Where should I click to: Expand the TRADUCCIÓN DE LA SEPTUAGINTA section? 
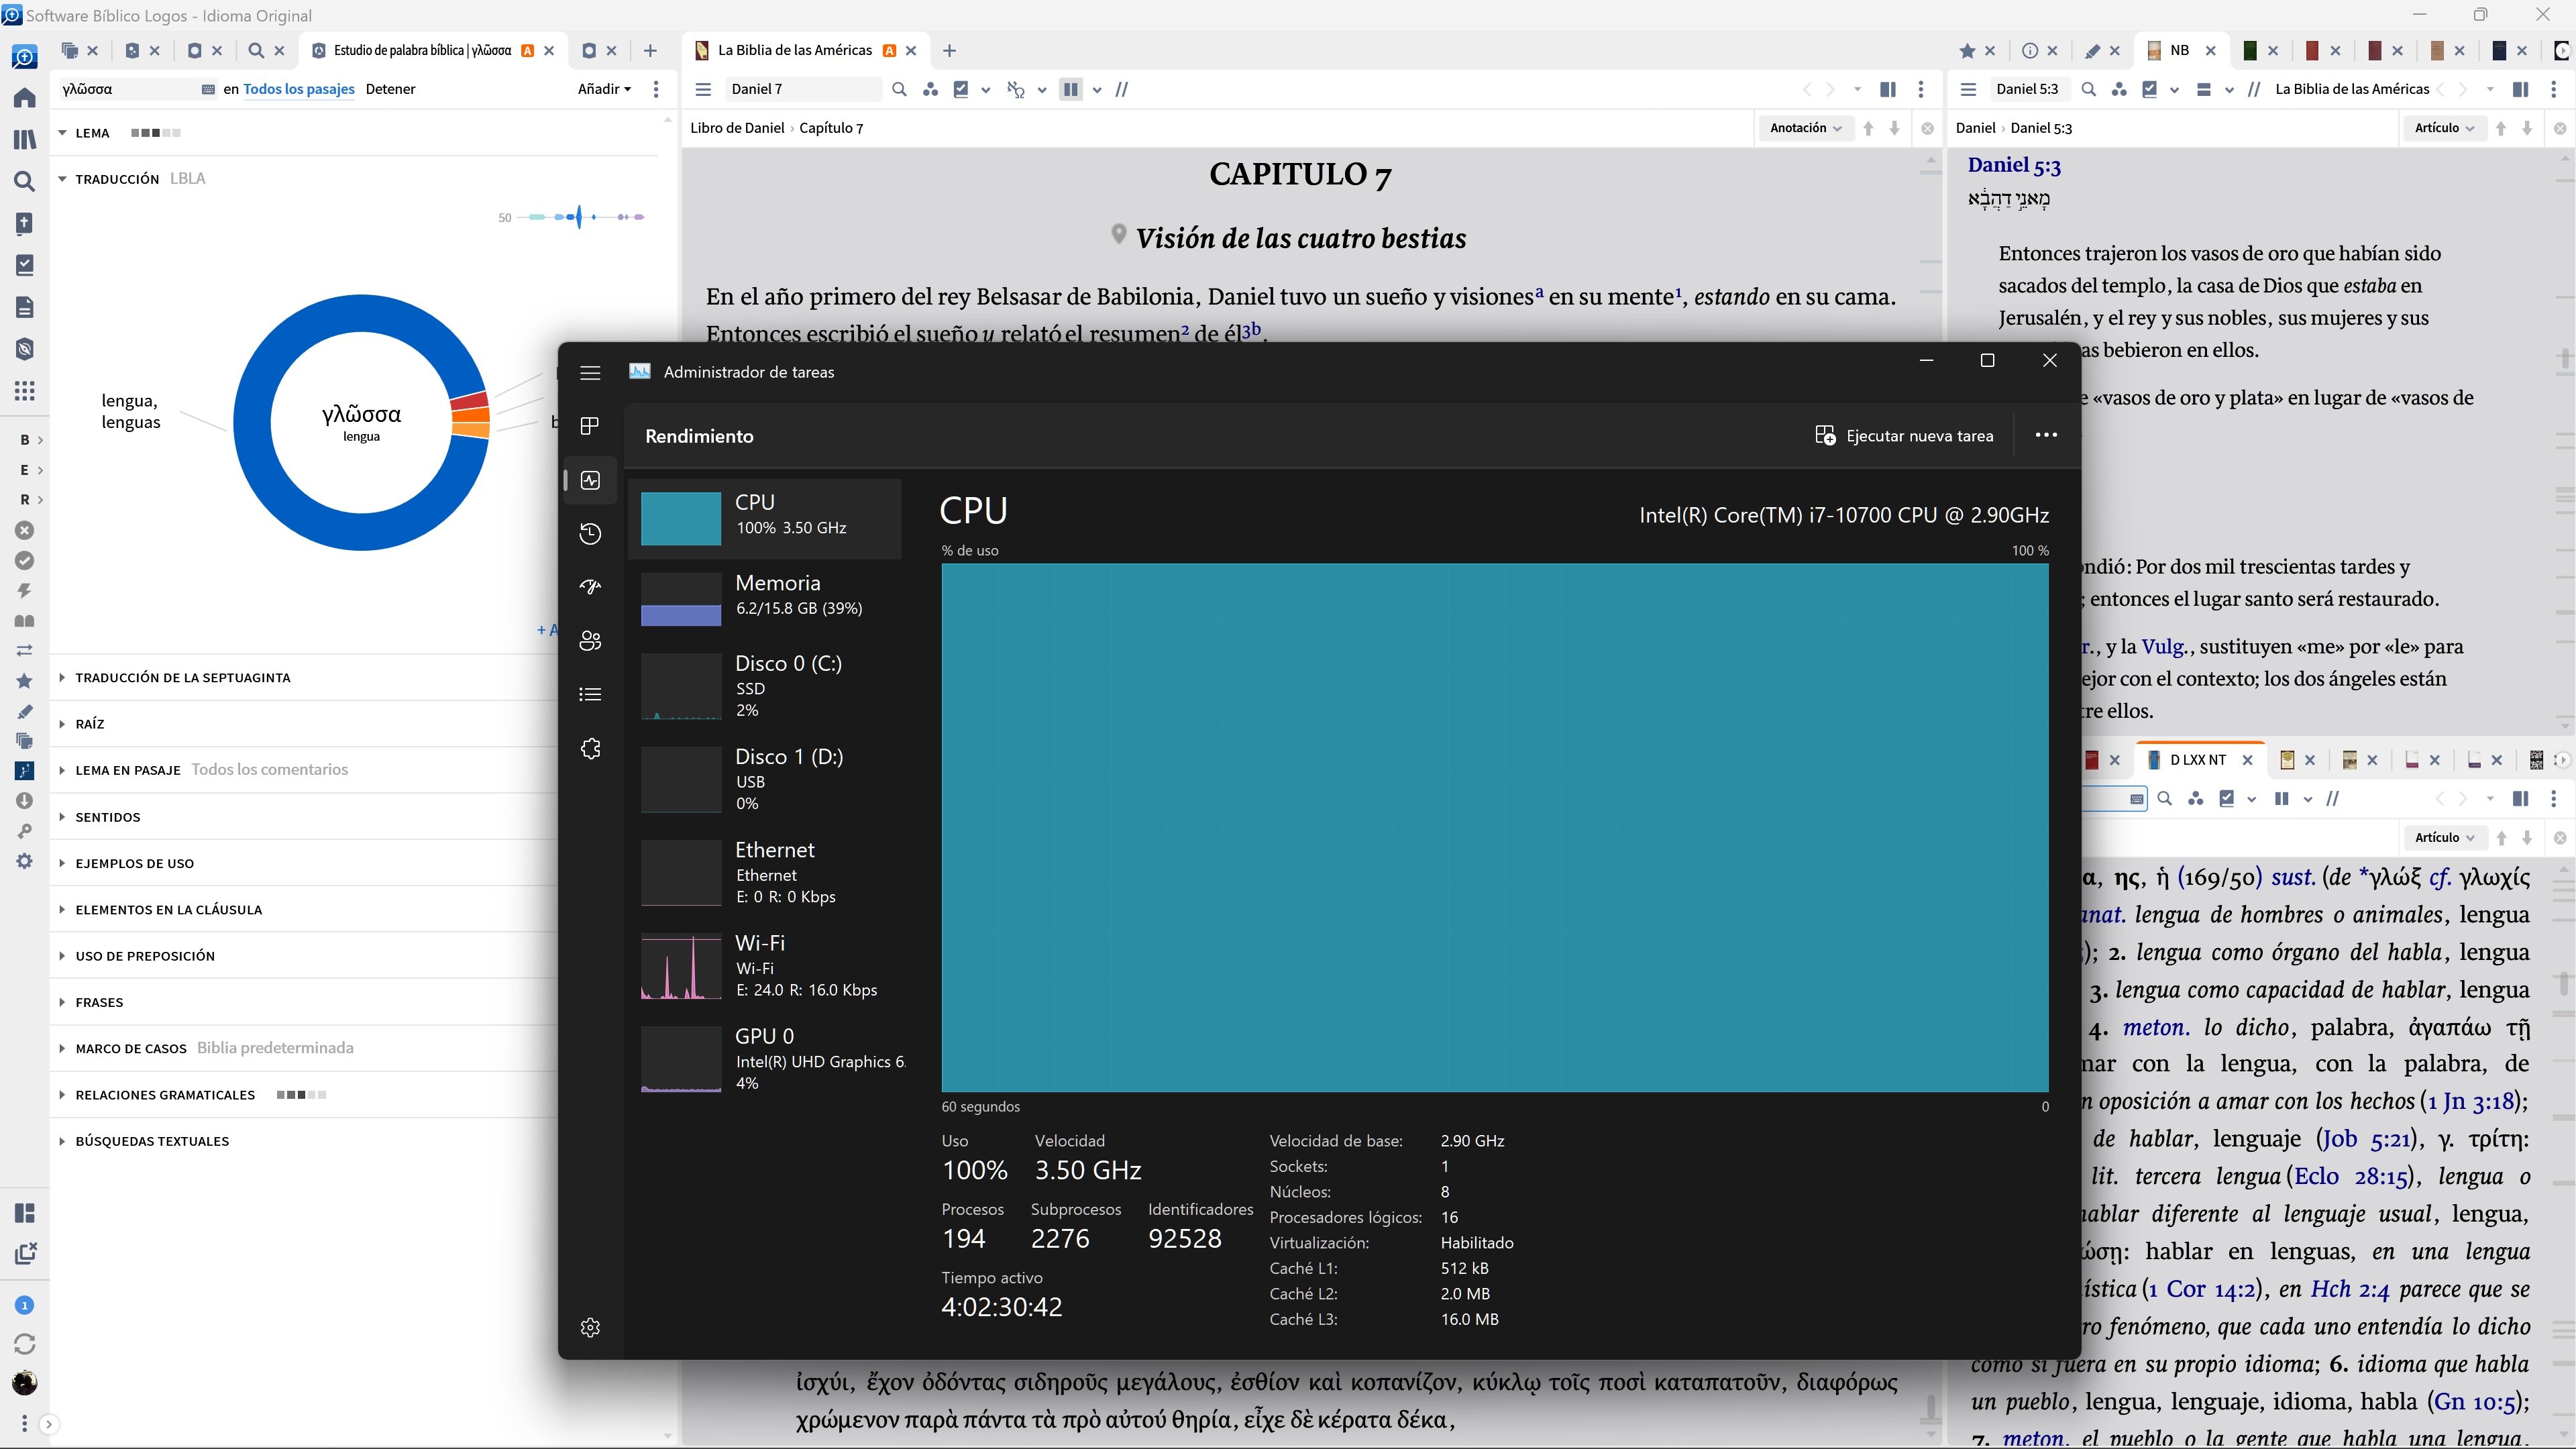pyautogui.click(x=182, y=677)
